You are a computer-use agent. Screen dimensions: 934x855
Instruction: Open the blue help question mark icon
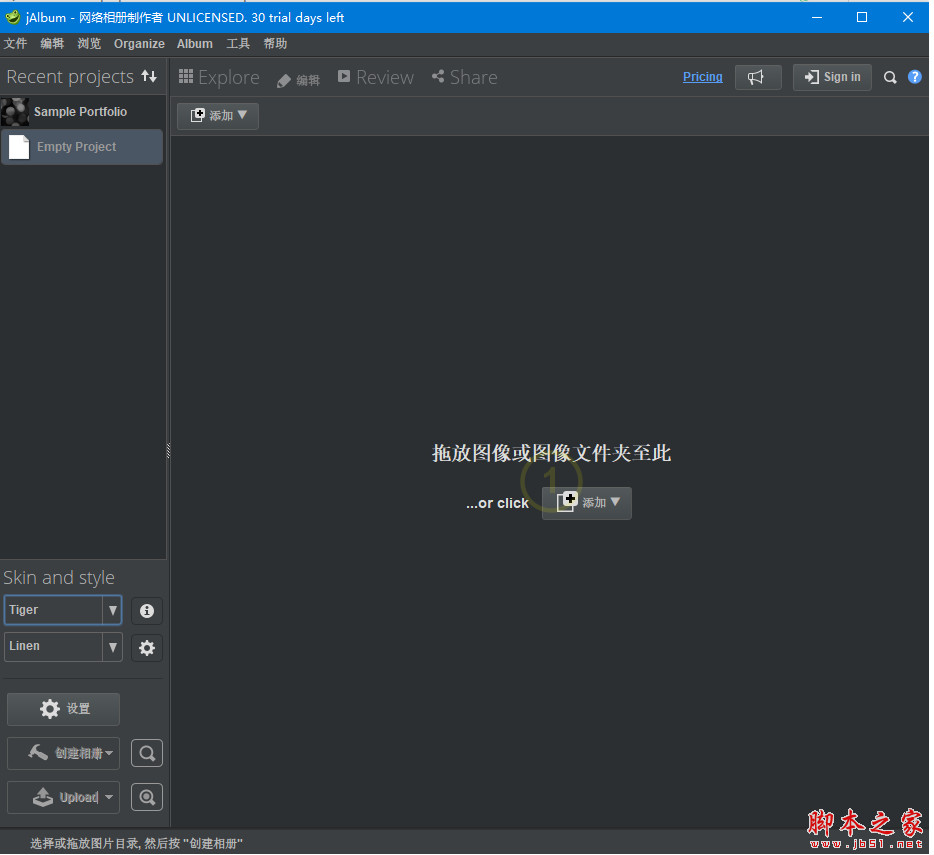tap(915, 78)
